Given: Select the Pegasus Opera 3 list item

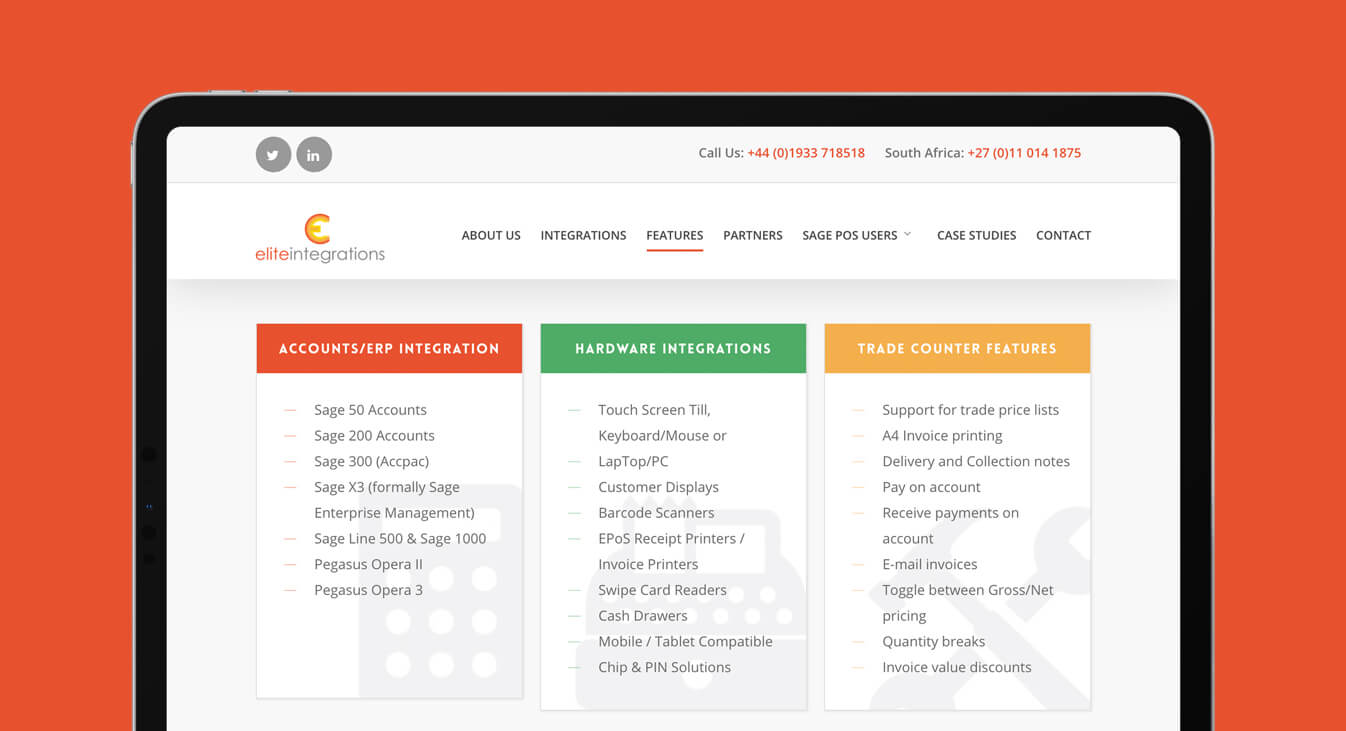Looking at the screenshot, I should tap(368, 591).
